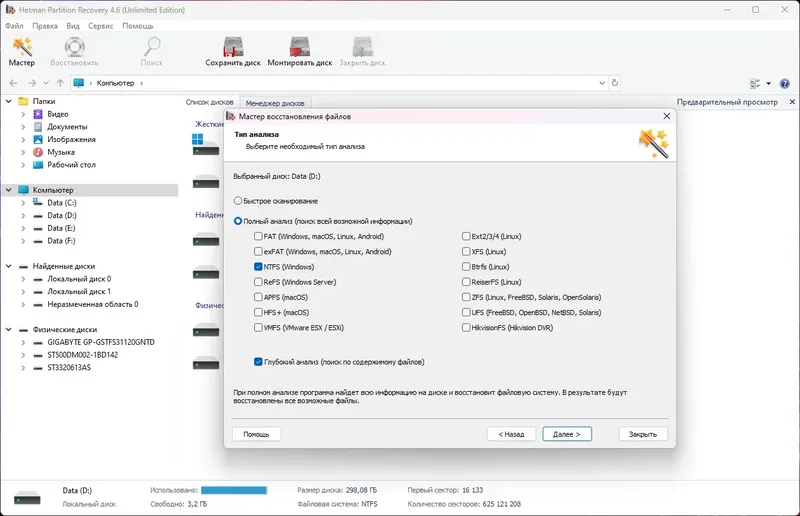The image size is (800, 516).
Task: Uncheck the NTFS (Windows) checkbox
Action: pos(258,266)
